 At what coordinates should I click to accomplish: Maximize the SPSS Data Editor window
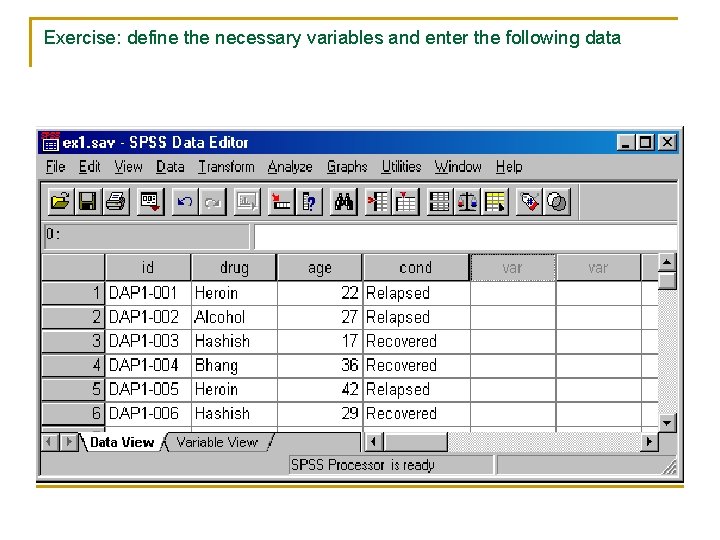[645, 142]
